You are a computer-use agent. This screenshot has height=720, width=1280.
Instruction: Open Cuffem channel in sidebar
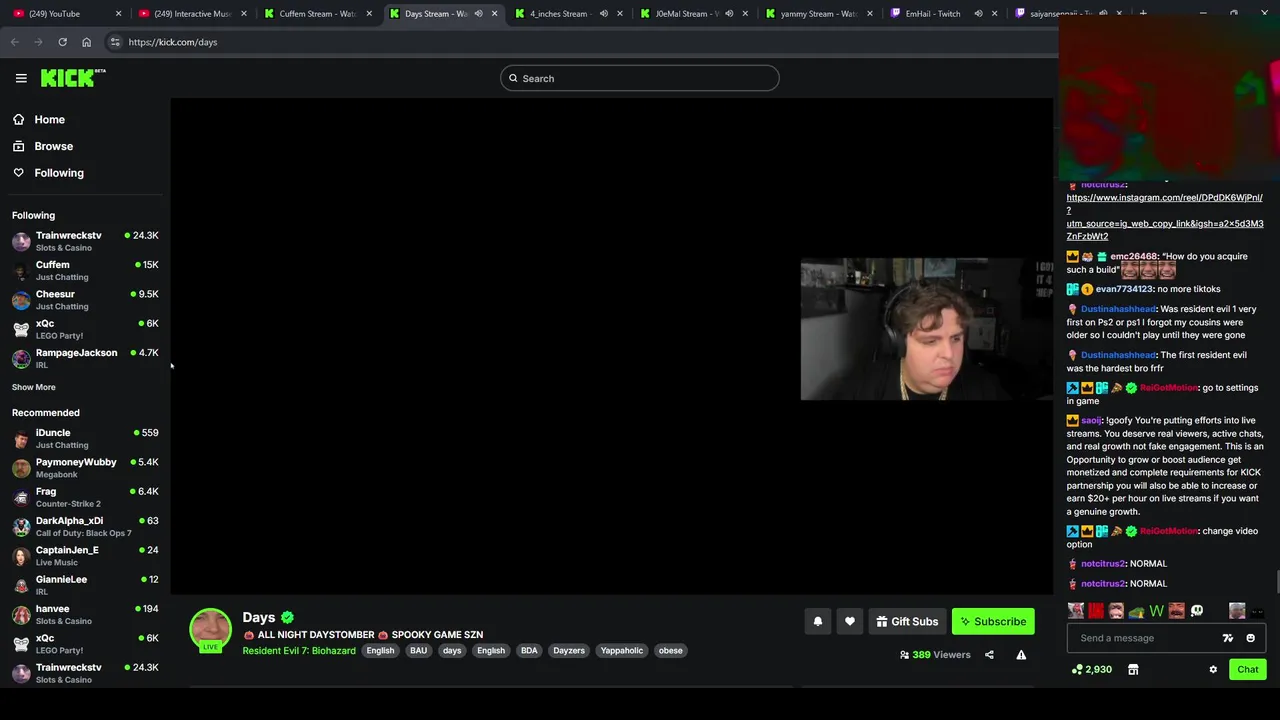(85, 270)
